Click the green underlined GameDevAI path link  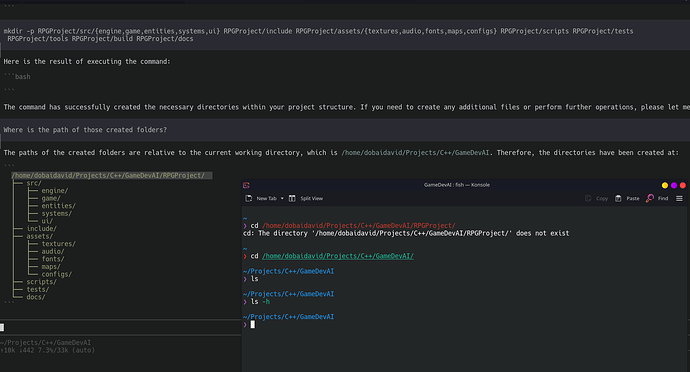click(x=338, y=256)
